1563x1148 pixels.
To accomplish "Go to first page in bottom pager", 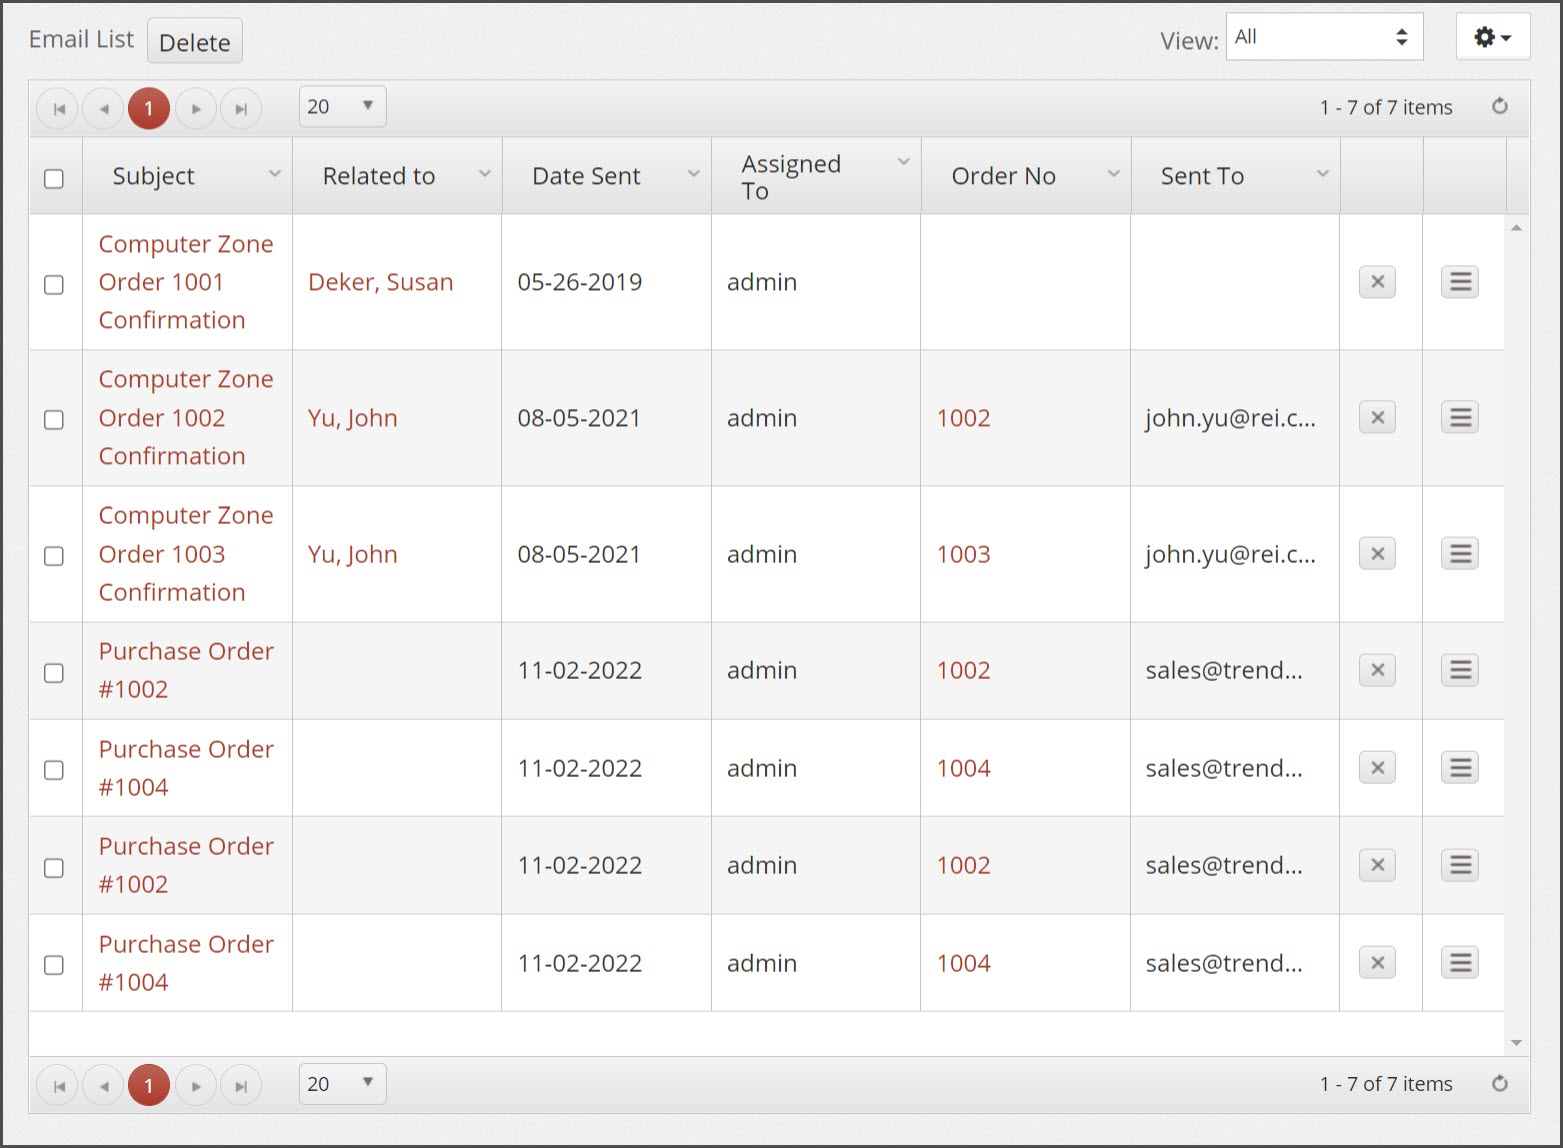I will (58, 1085).
